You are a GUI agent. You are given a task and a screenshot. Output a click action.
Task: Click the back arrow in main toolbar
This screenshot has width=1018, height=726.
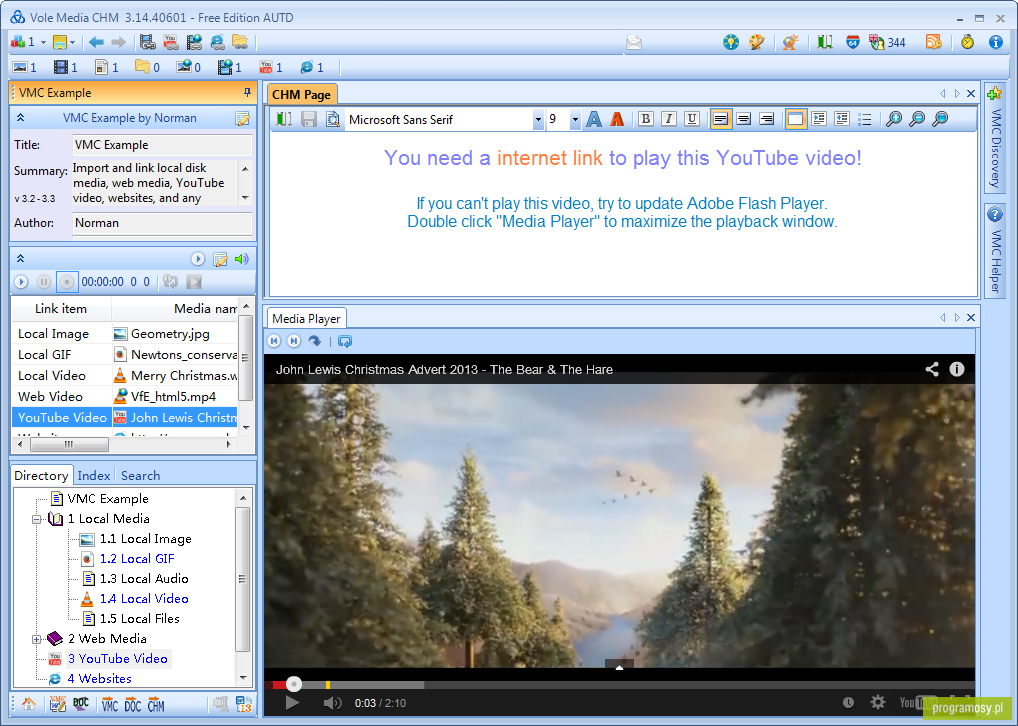coord(96,42)
